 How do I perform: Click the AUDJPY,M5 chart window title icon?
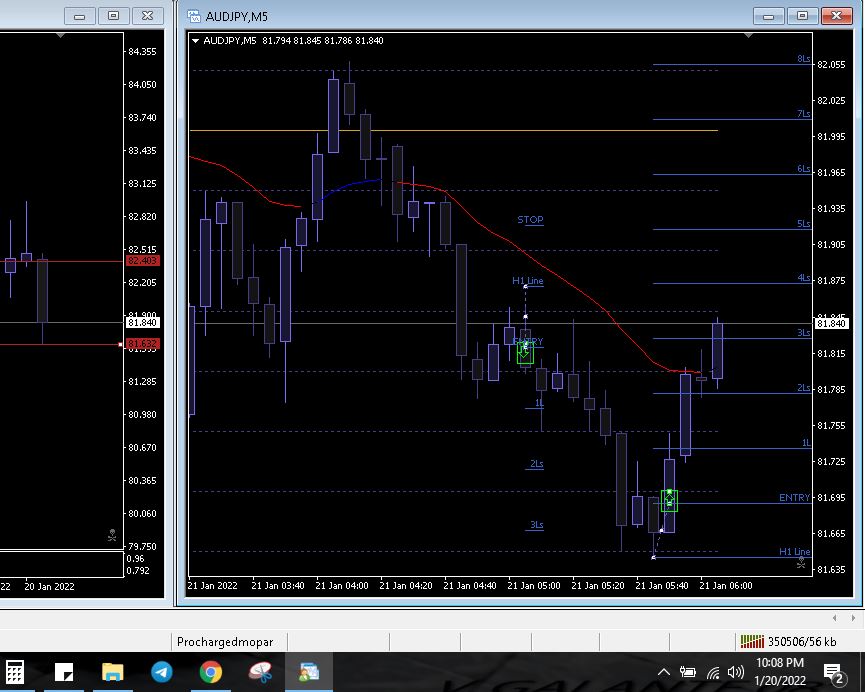[194, 16]
